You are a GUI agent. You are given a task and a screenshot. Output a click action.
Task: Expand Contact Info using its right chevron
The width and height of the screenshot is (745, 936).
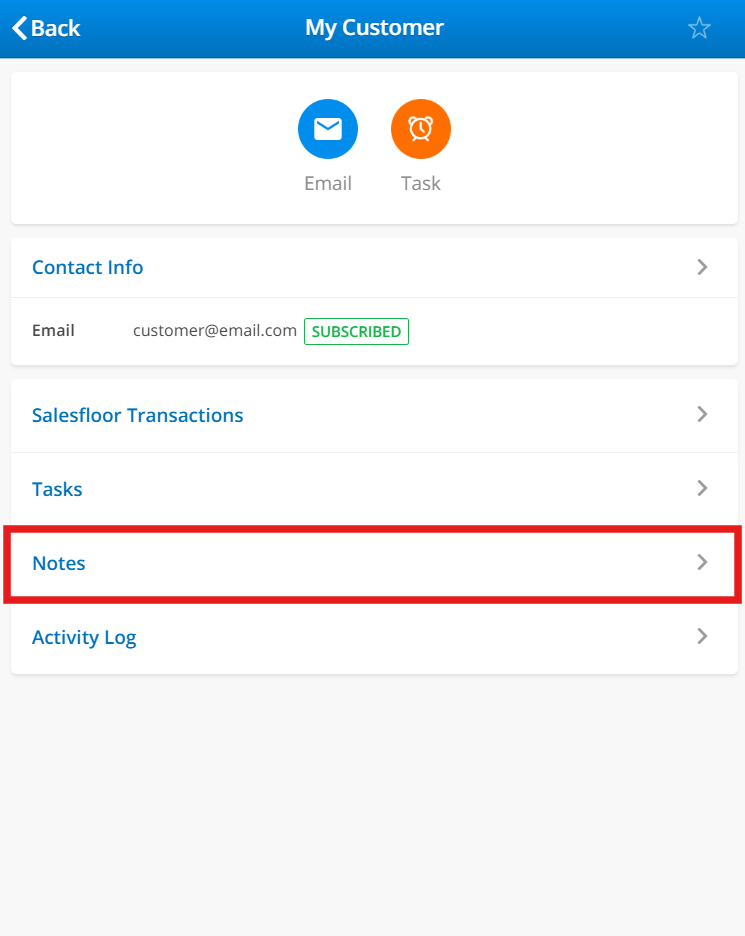click(x=702, y=267)
